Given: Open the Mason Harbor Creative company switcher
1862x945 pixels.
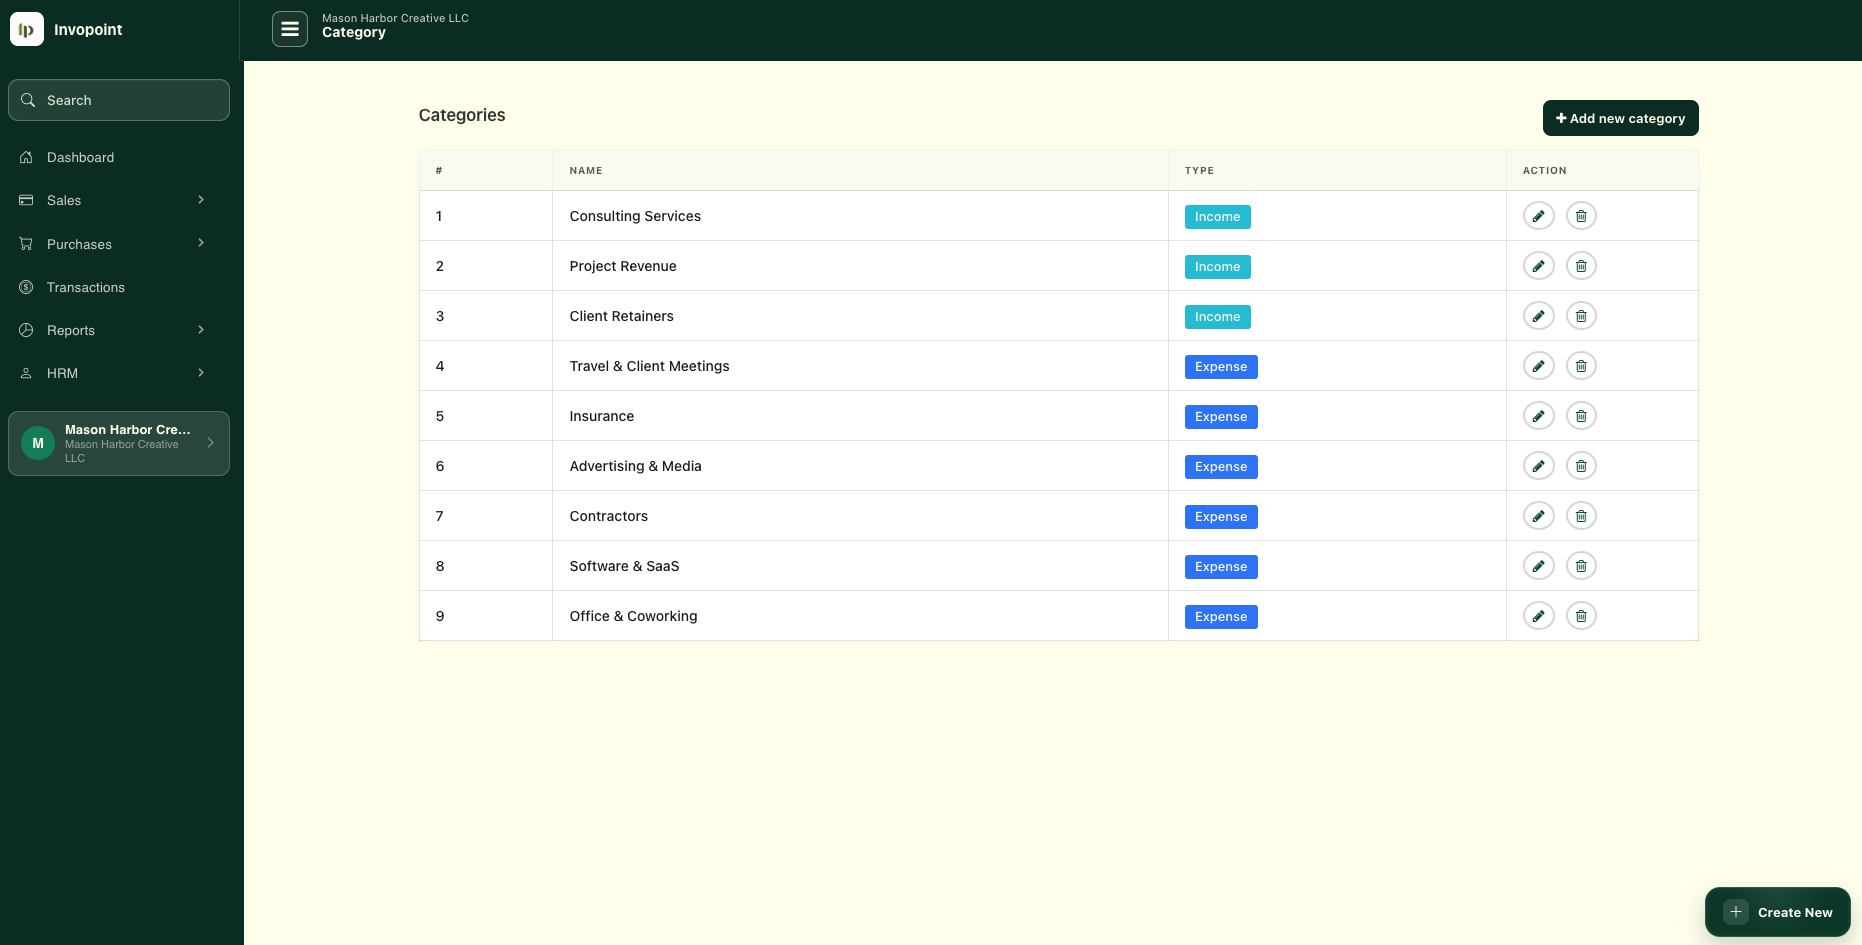Looking at the screenshot, I should (119, 443).
